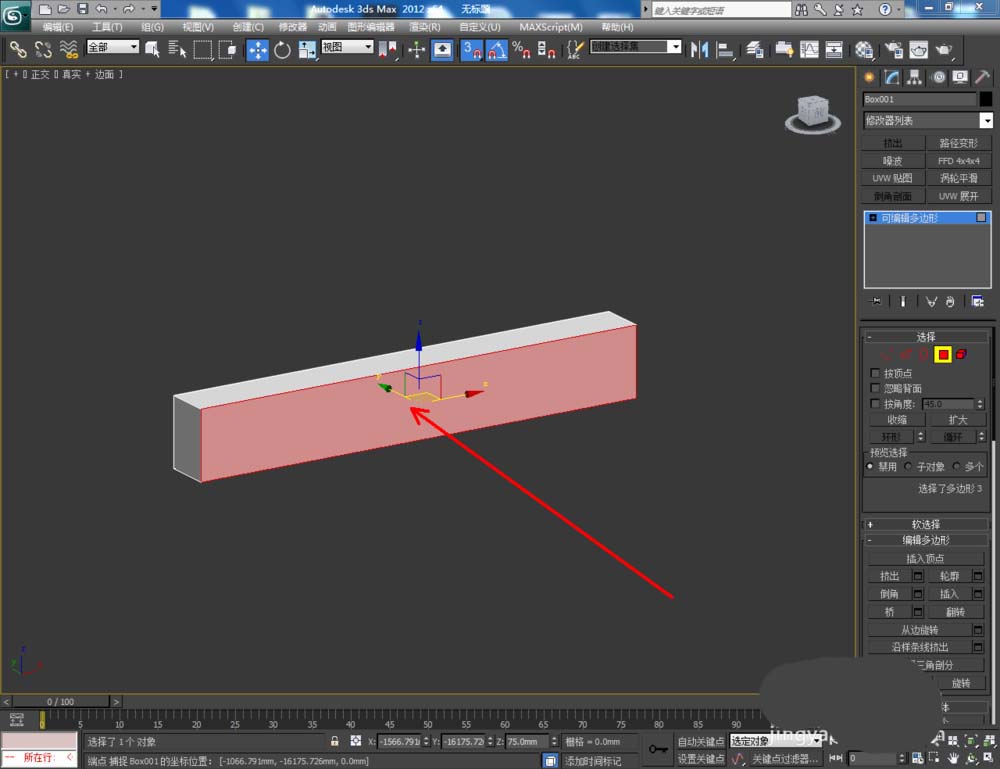Click the 收缩 shrink selection button

click(x=897, y=420)
